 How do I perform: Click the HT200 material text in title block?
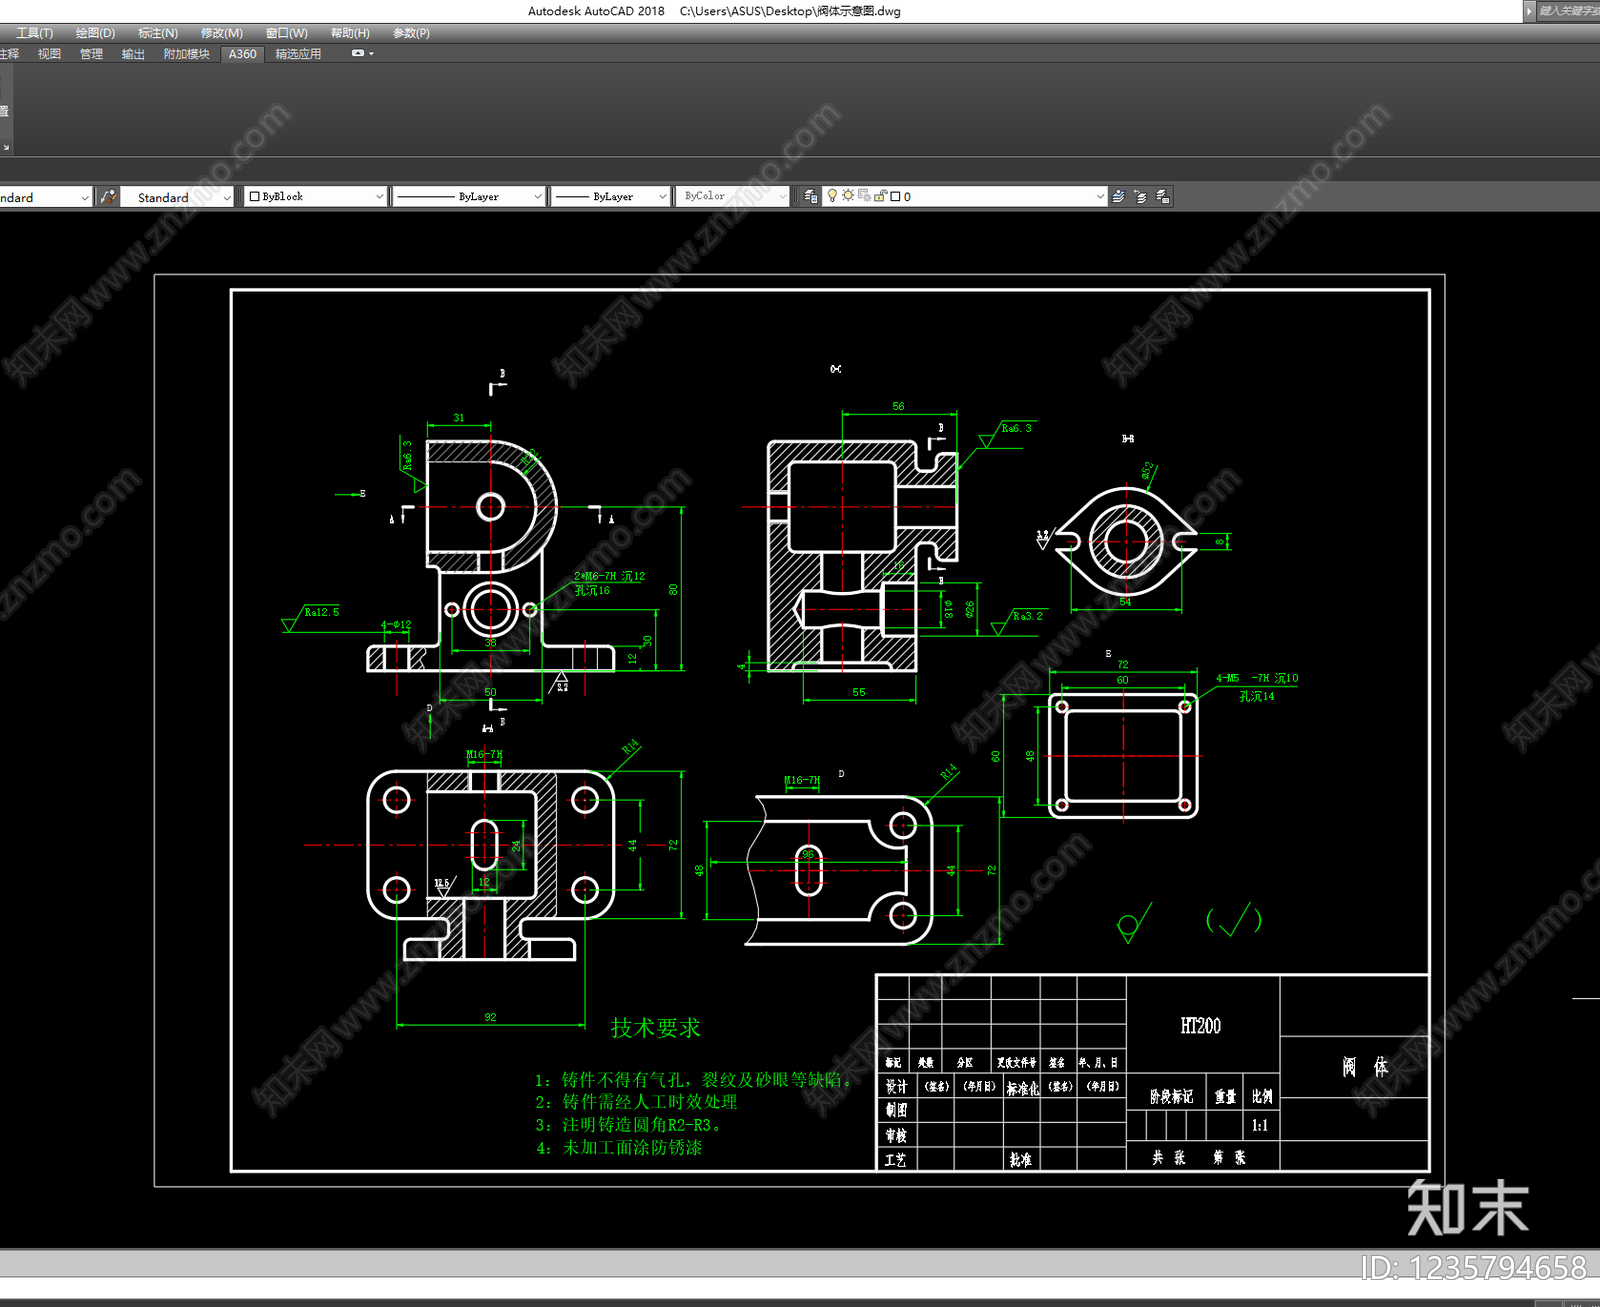(1200, 1026)
